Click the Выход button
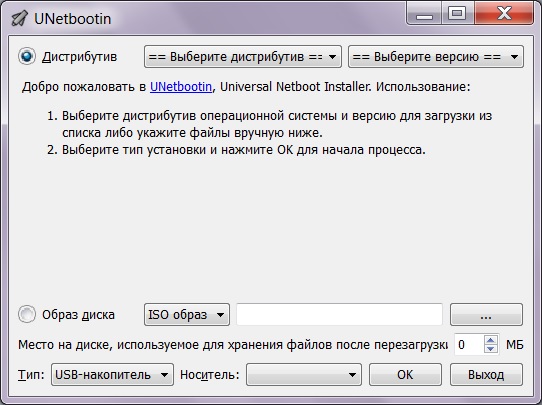The height and width of the screenshot is (405, 542). click(x=486, y=375)
